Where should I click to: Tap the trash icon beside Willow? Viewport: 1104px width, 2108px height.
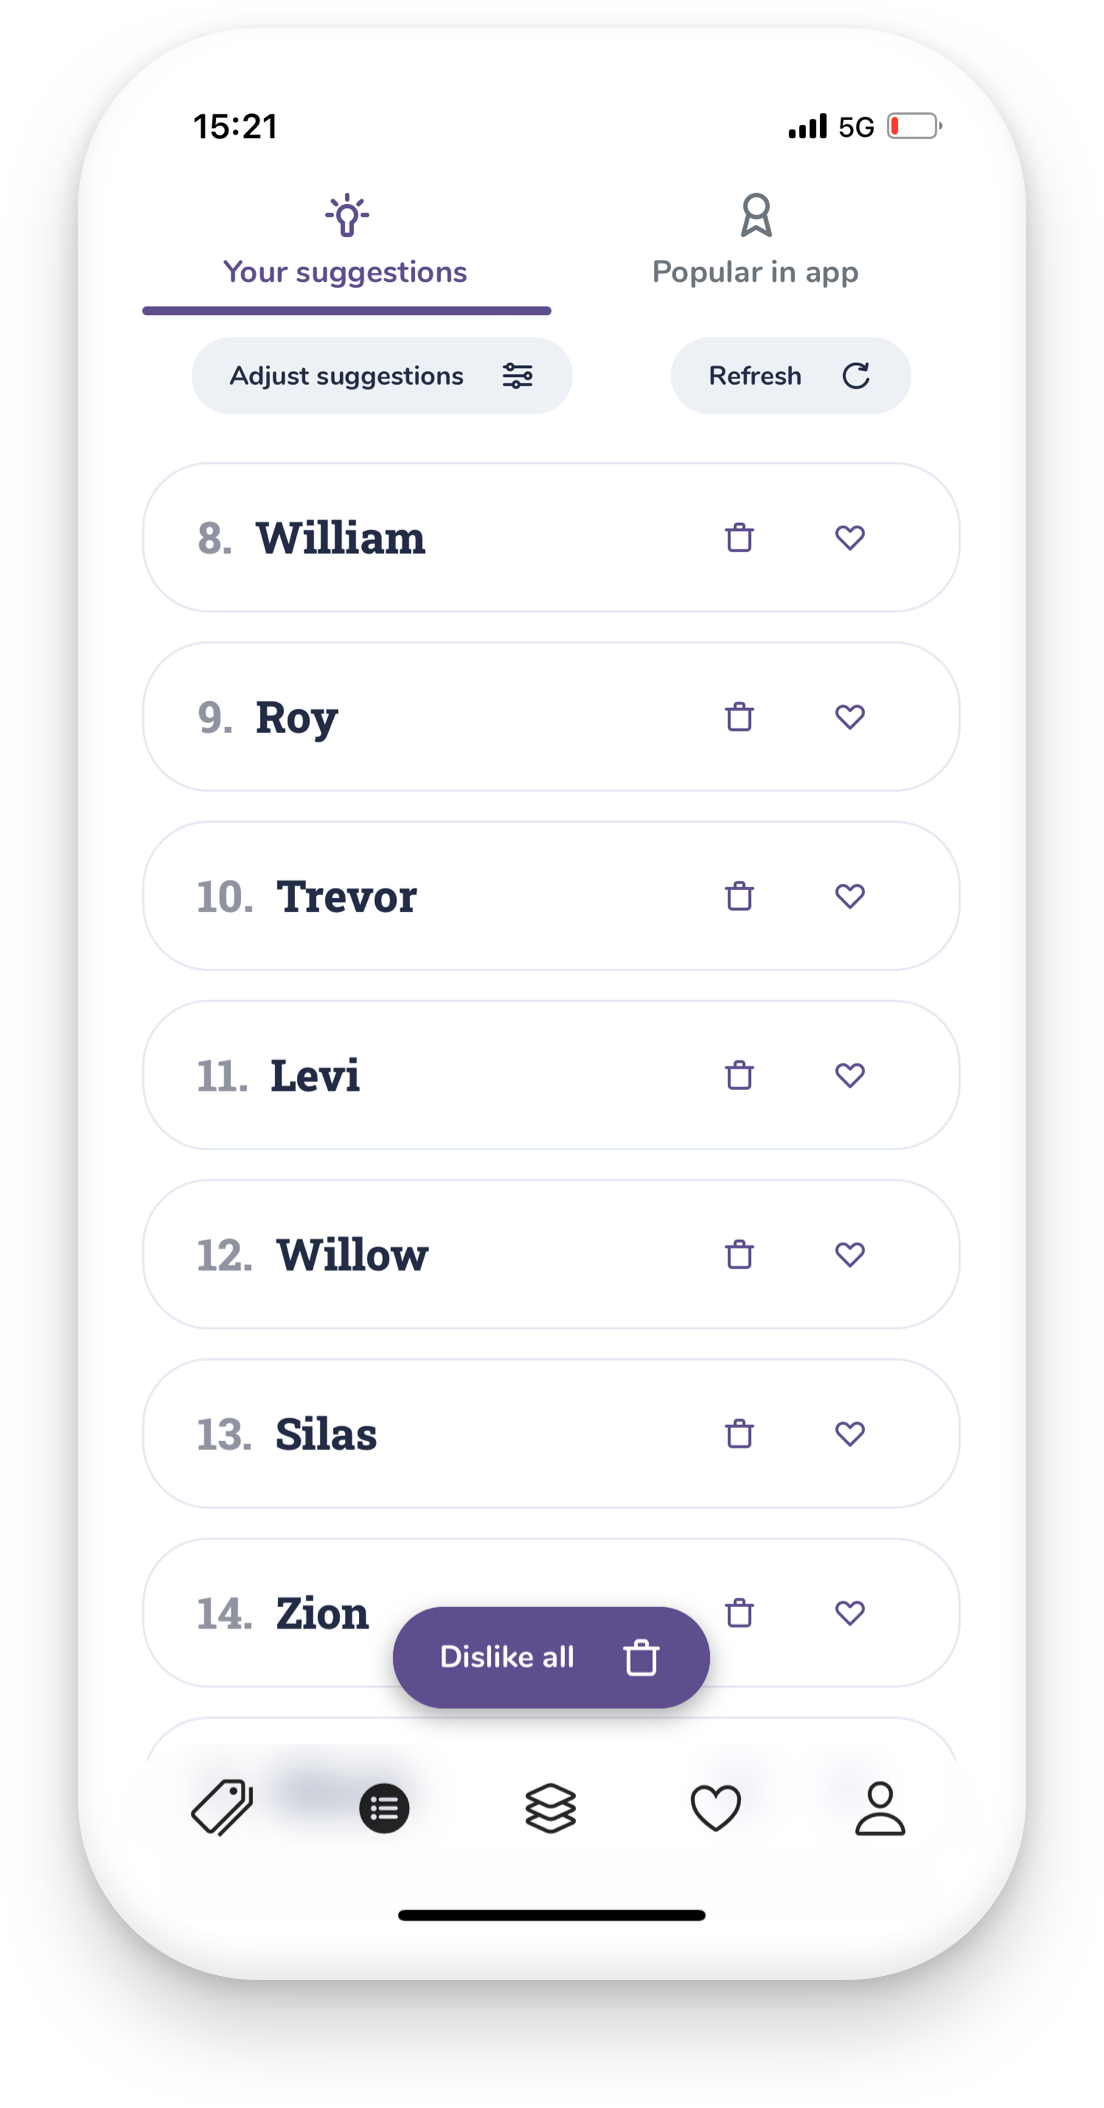pos(739,1254)
